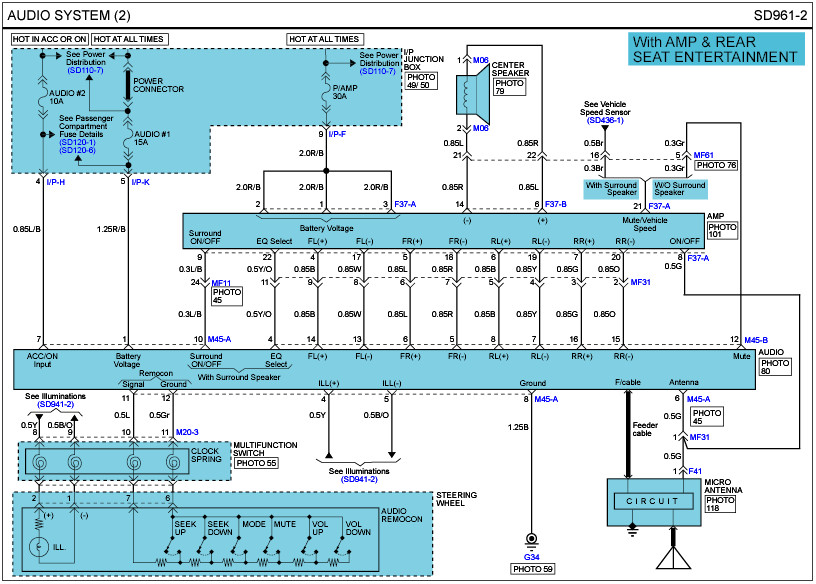Click the P/AMP 30A fuse symbol
The width and height of the screenshot is (816, 584).
coord(326,96)
